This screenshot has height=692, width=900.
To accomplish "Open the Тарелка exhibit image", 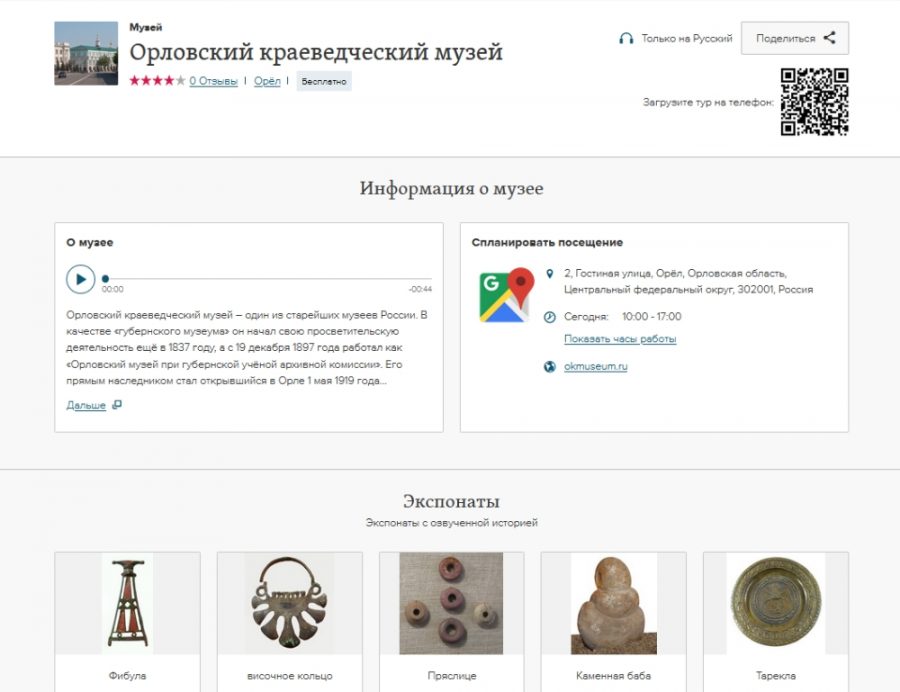I will tap(776, 603).
